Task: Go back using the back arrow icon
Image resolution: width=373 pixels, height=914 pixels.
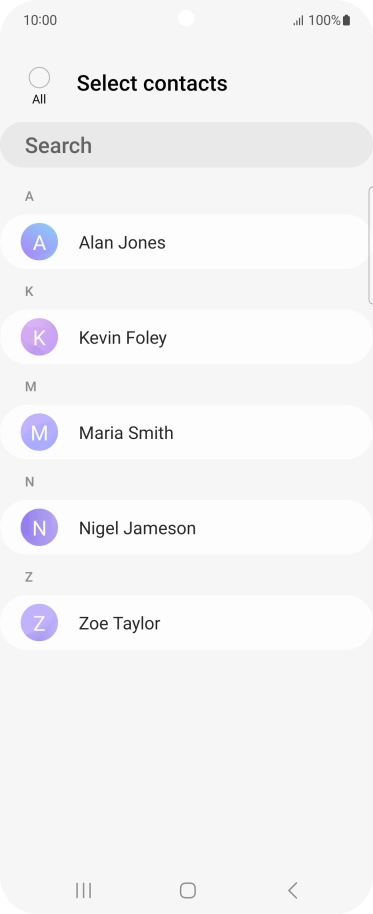Action: [x=293, y=890]
